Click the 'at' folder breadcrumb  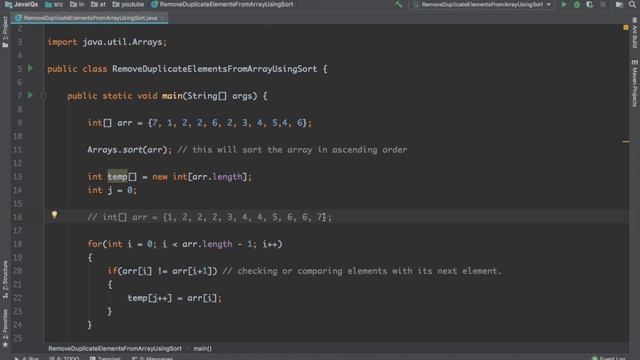98,4
